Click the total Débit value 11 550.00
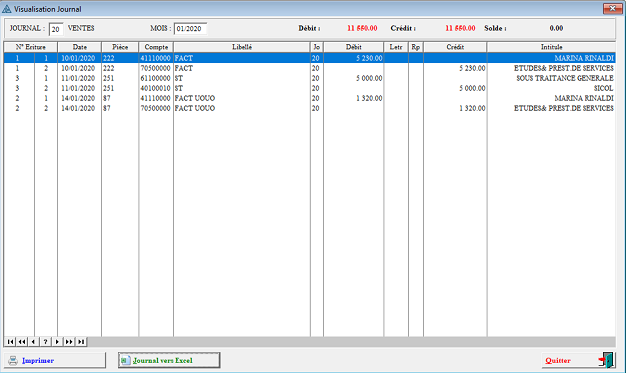626x373 pixels. pyautogui.click(x=362, y=28)
